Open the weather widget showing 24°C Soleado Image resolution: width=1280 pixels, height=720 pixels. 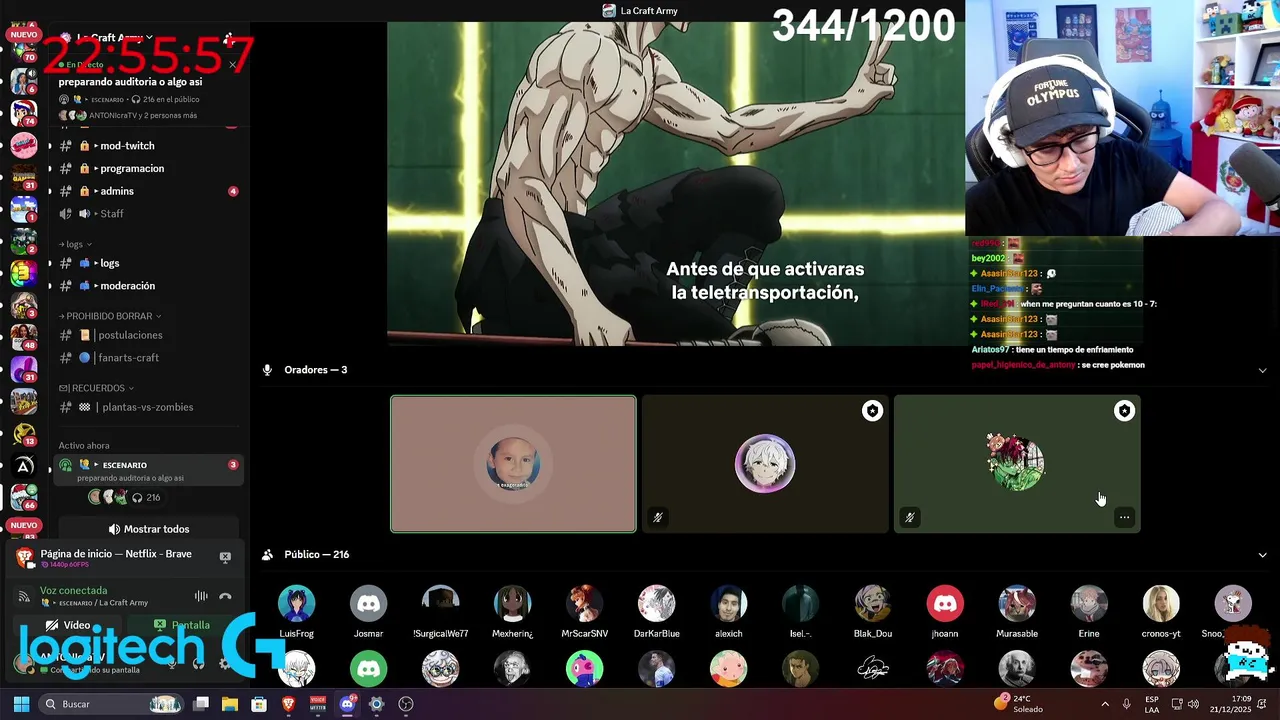pos(1018,704)
